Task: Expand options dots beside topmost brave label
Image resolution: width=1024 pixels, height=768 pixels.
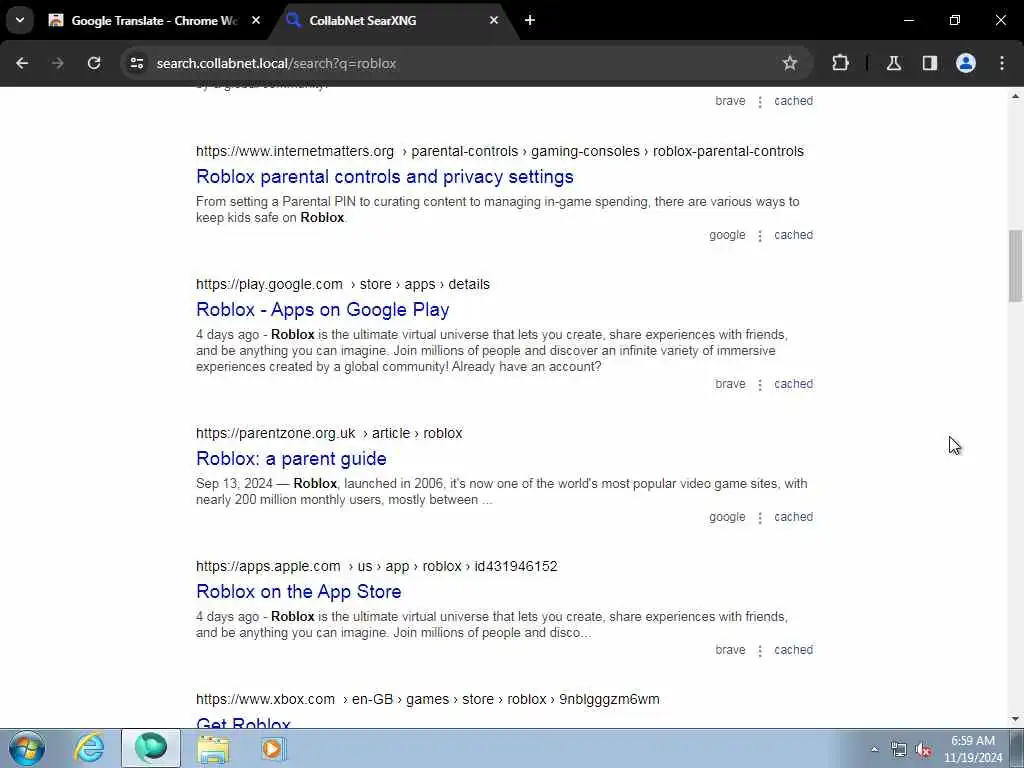Action: [x=760, y=102]
